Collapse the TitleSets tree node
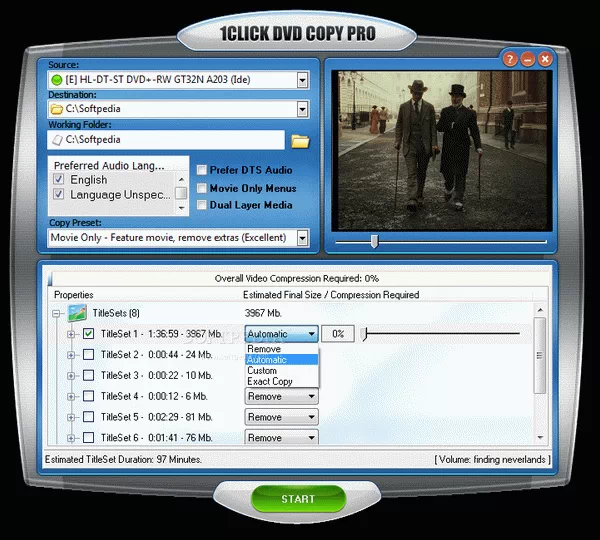Screen dimensions: 600x540 [57, 313]
